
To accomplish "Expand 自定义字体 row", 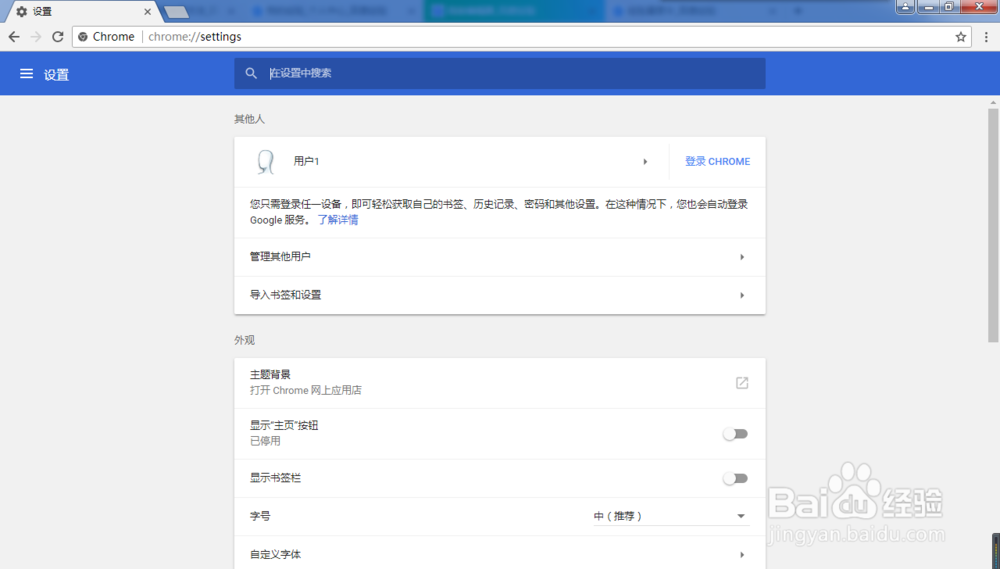I will point(499,554).
